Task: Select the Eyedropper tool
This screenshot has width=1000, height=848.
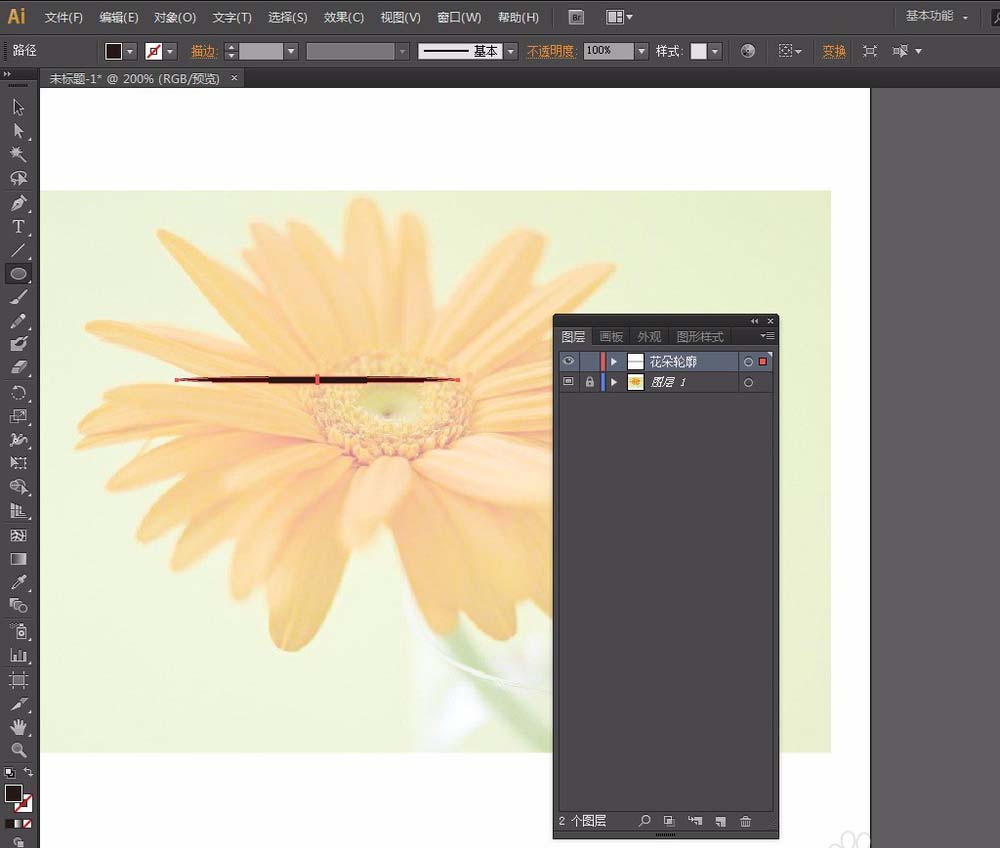Action: (x=18, y=582)
